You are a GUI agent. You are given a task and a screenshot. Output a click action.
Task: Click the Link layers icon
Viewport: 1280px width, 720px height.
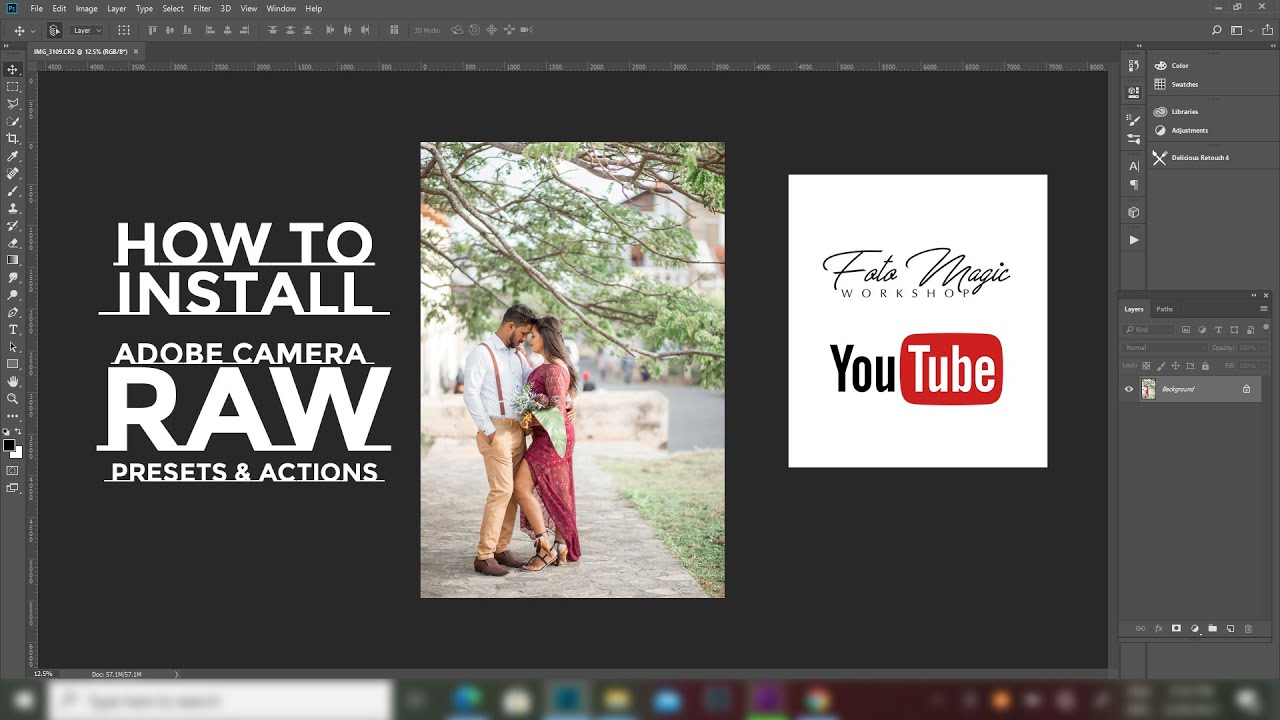[1140, 628]
